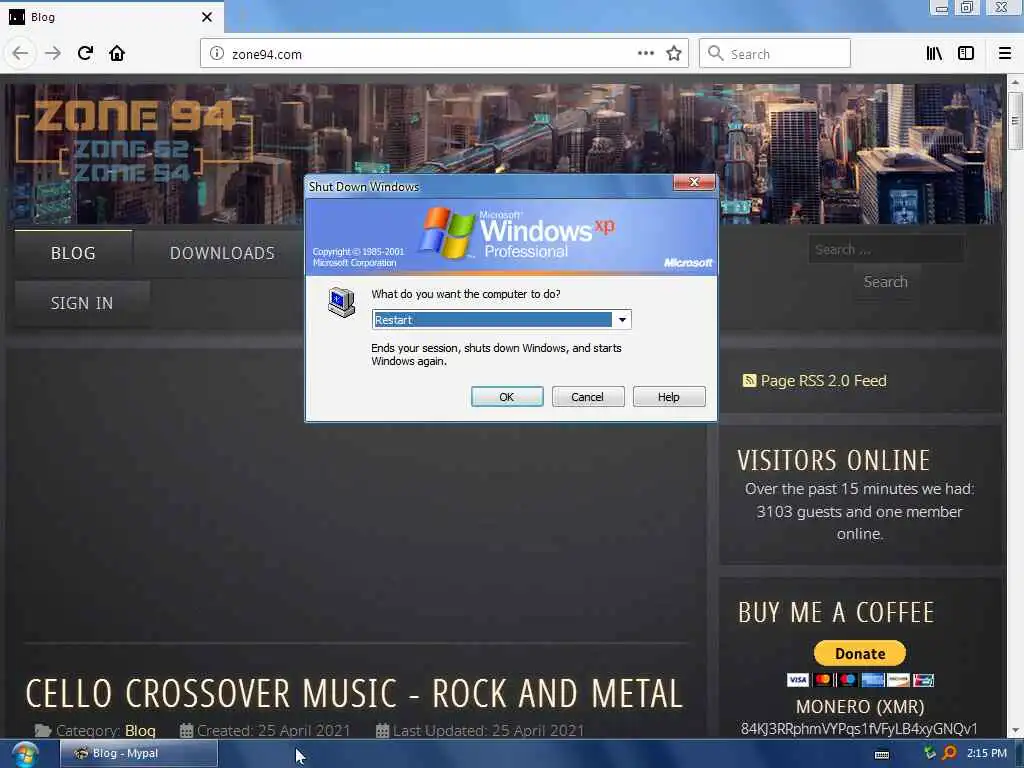Image resolution: width=1024 pixels, height=768 pixels.
Task: Click the yellow Donate button
Action: (x=859, y=653)
